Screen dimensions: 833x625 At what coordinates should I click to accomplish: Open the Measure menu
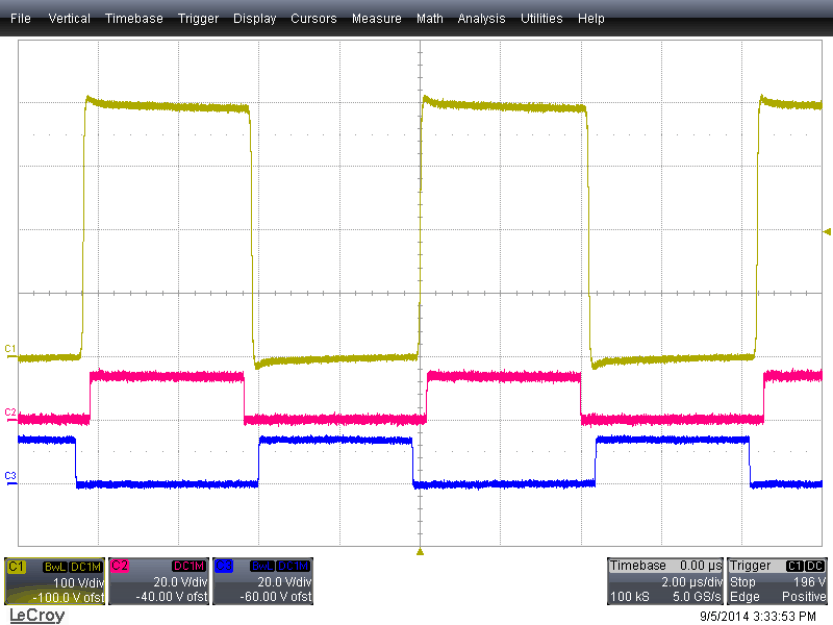pyautogui.click(x=376, y=18)
